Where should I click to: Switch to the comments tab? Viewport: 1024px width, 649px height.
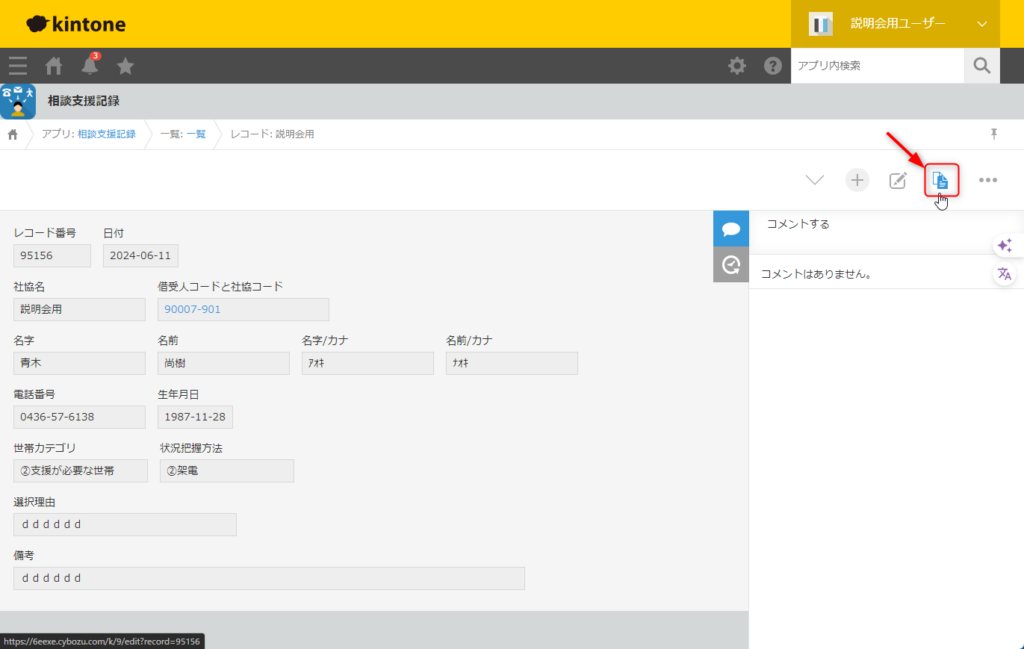(x=731, y=229)
